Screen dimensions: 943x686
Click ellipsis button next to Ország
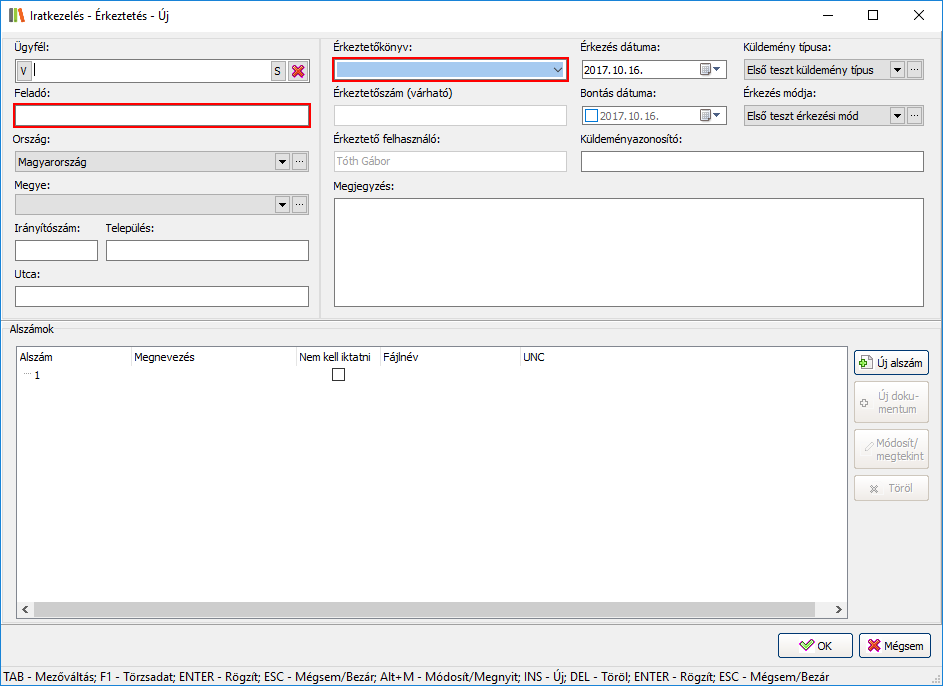(300, 161)
